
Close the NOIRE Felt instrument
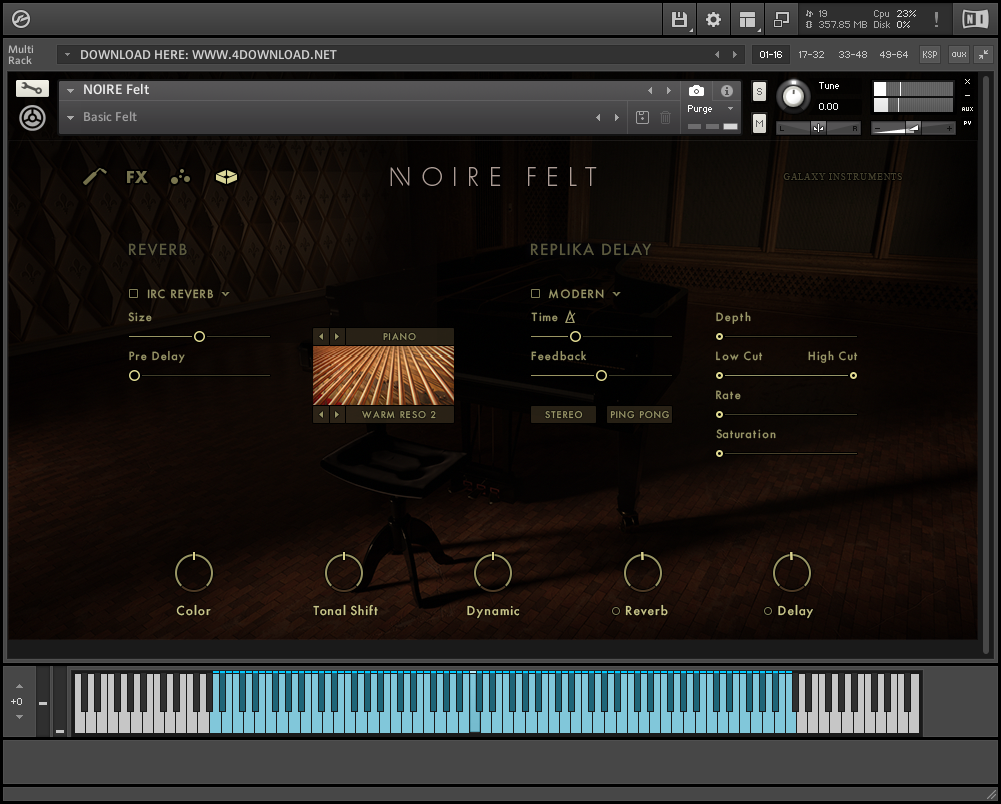pos(967,82)
